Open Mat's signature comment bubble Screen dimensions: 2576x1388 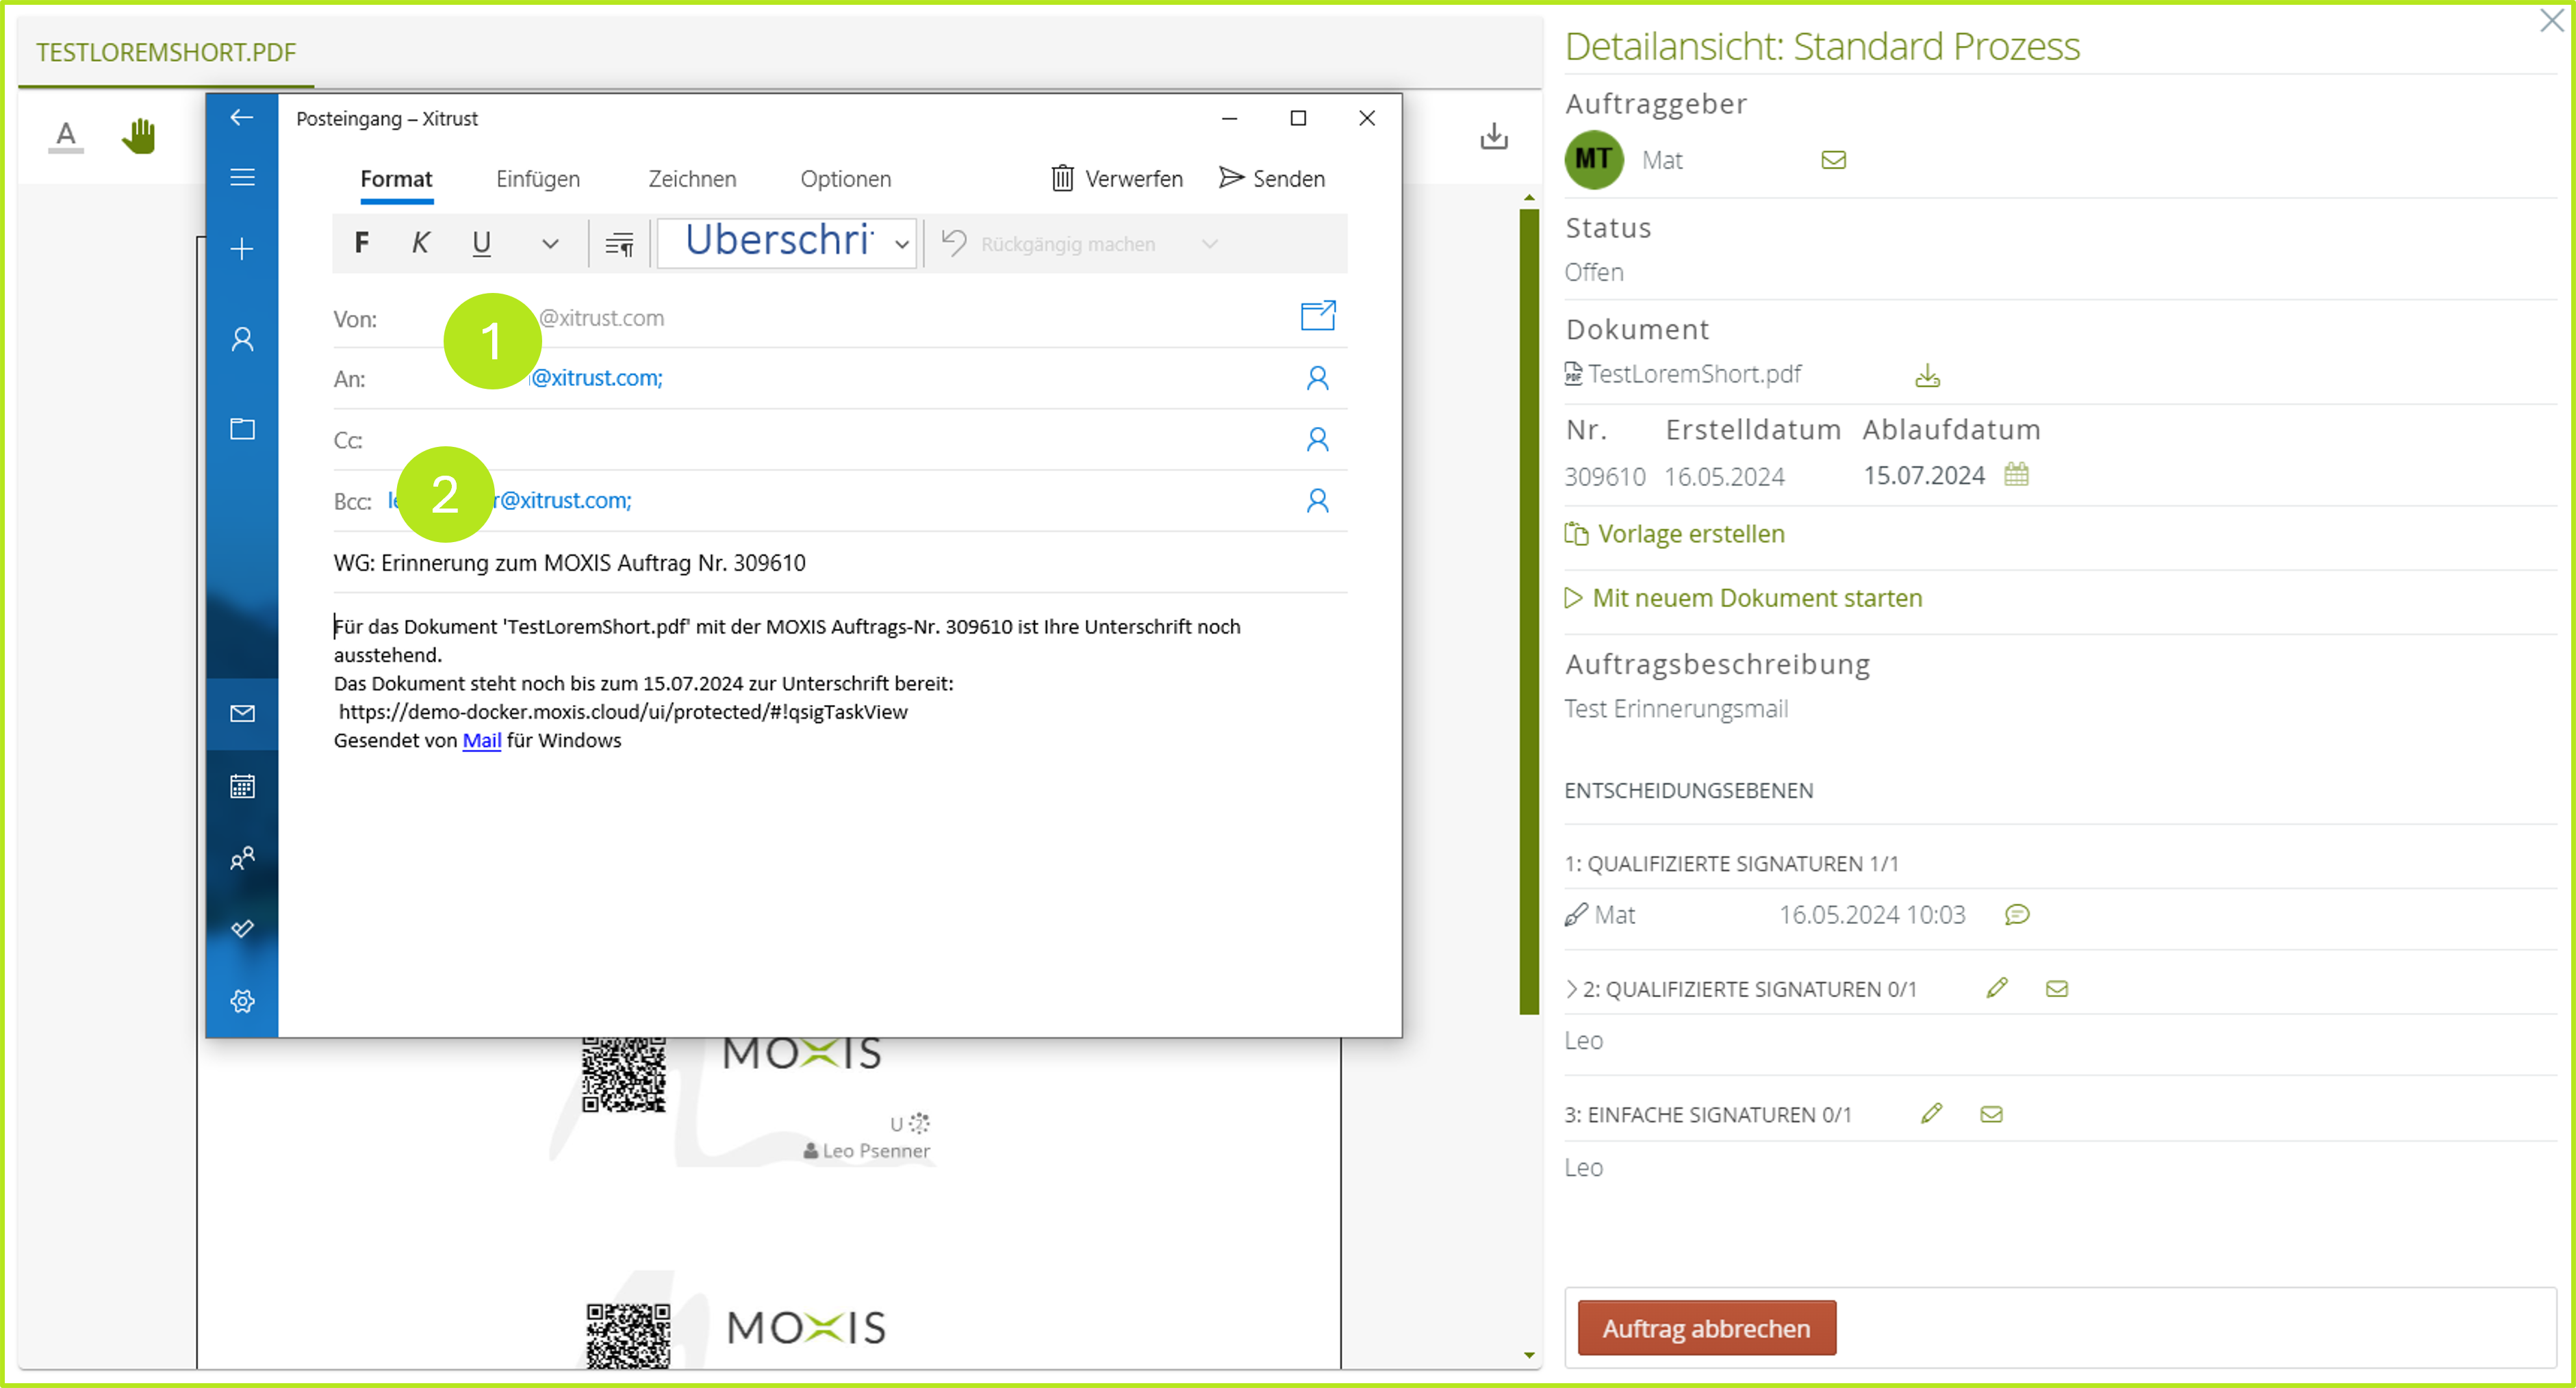tap(2016, 914)
